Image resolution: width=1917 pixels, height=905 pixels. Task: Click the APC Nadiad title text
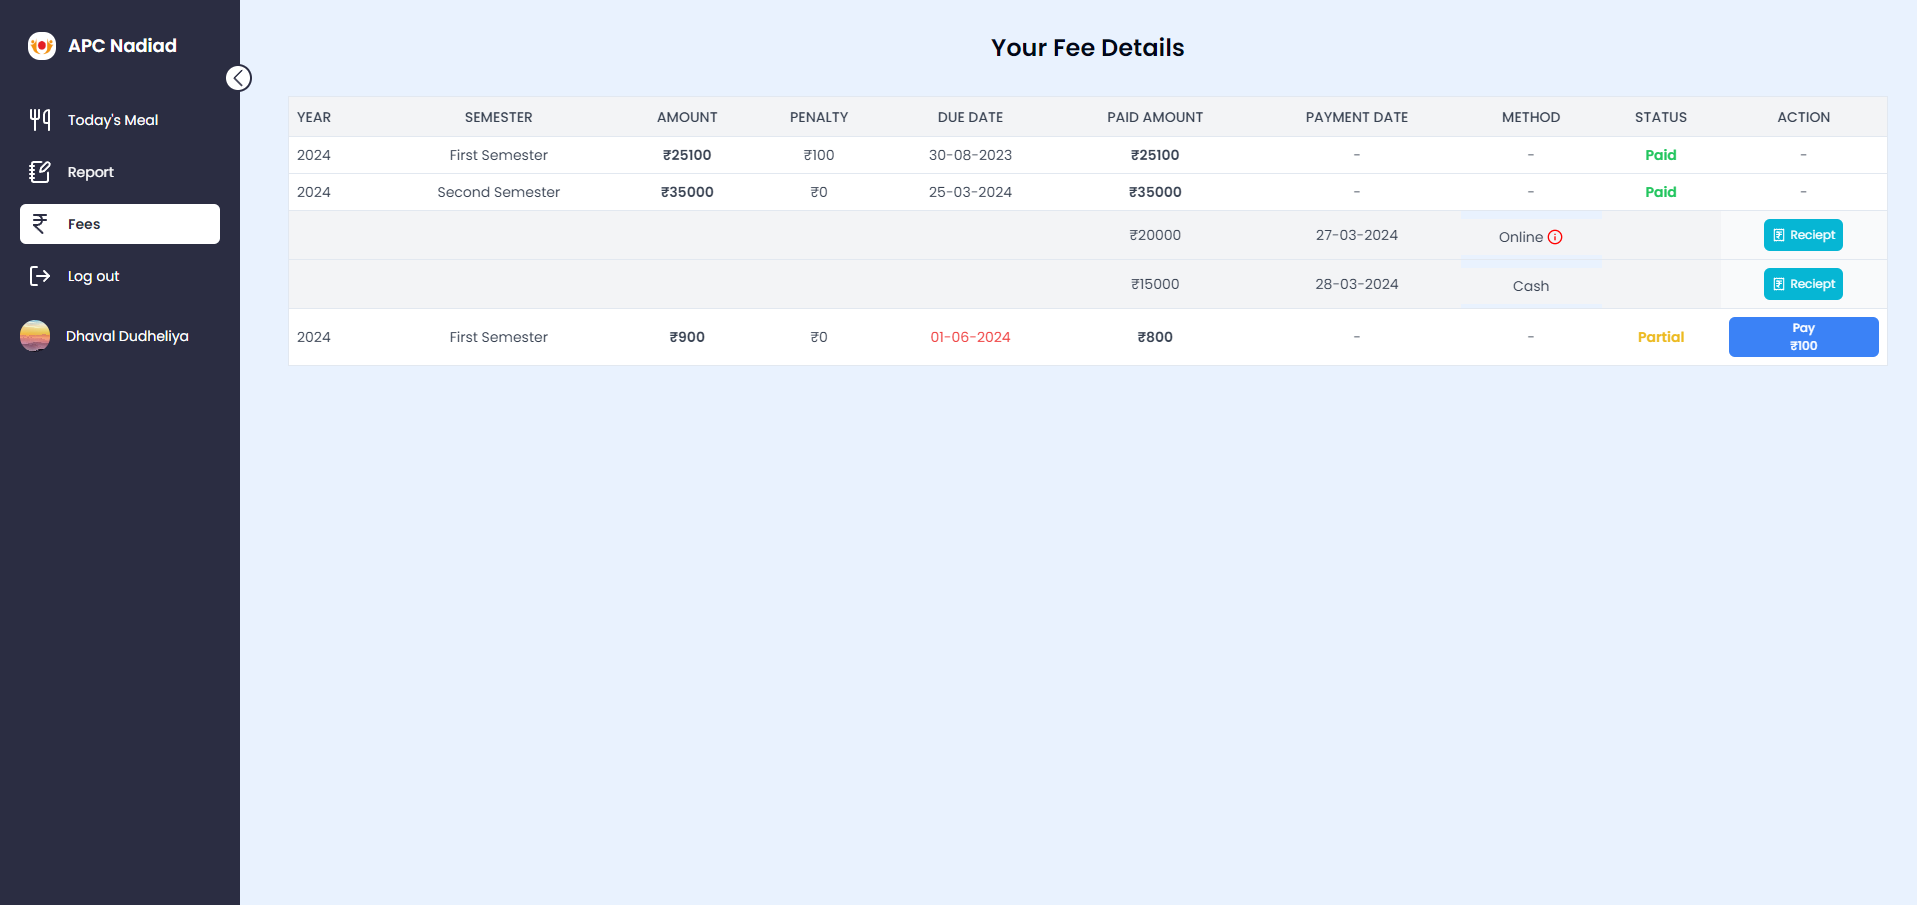(x=122, y=46)
